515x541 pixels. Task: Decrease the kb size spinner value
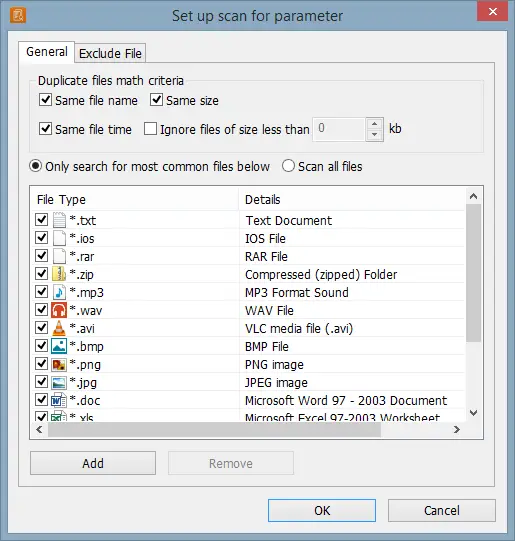tap(375, 135)
